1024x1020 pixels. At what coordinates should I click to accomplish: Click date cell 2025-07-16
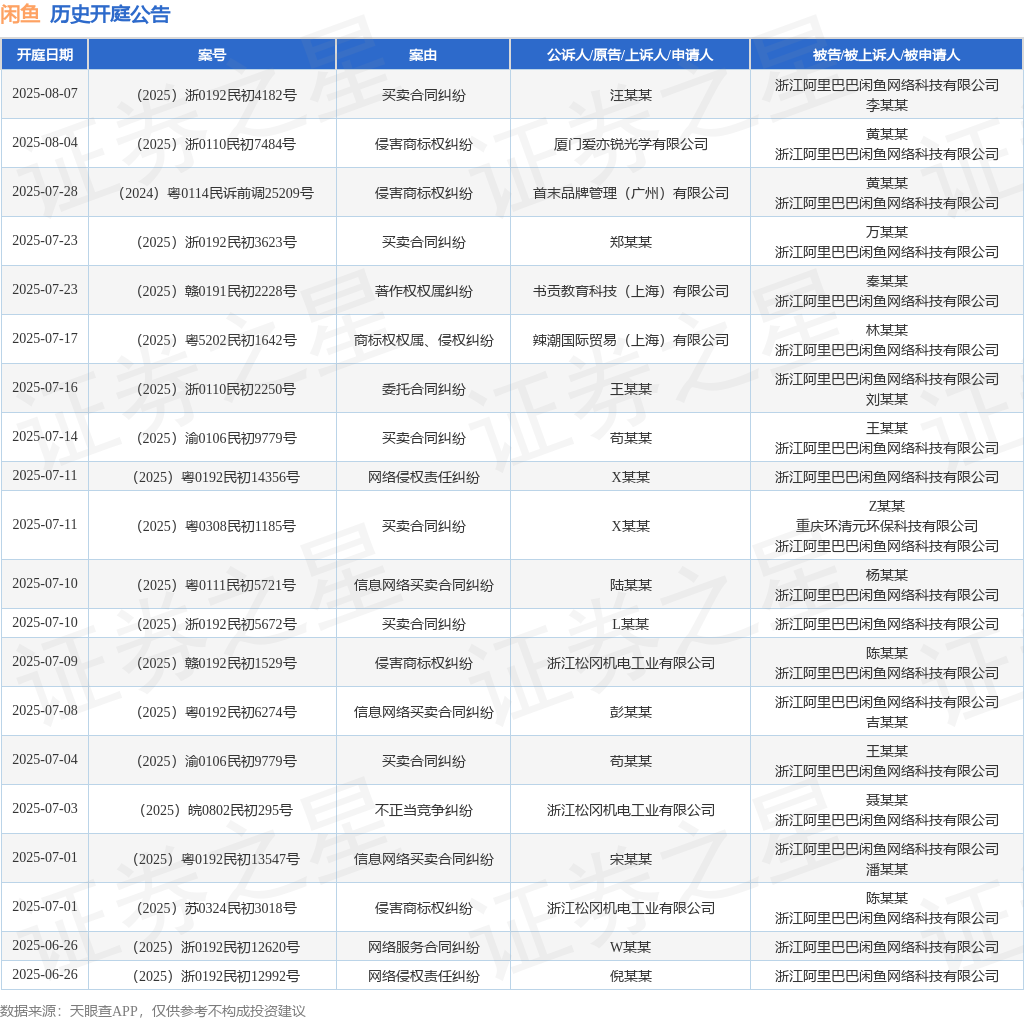click(45, 387)
